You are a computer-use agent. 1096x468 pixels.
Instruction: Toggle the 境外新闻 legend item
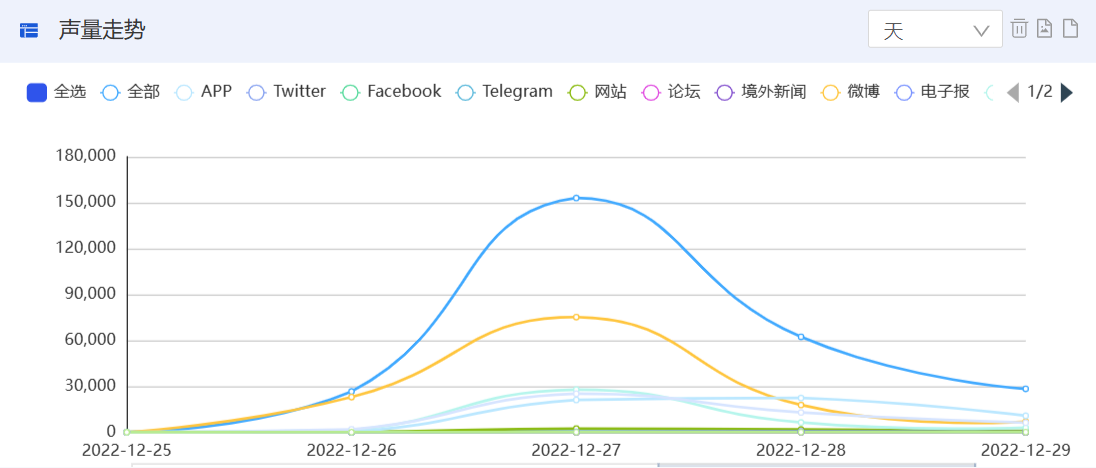click(x=760, y=92)
